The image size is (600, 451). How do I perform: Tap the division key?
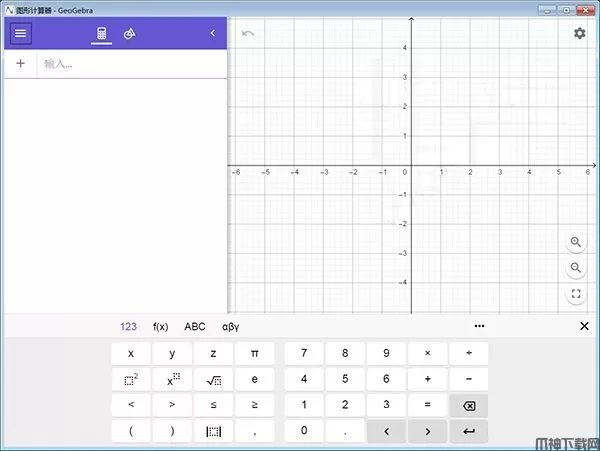469,353
